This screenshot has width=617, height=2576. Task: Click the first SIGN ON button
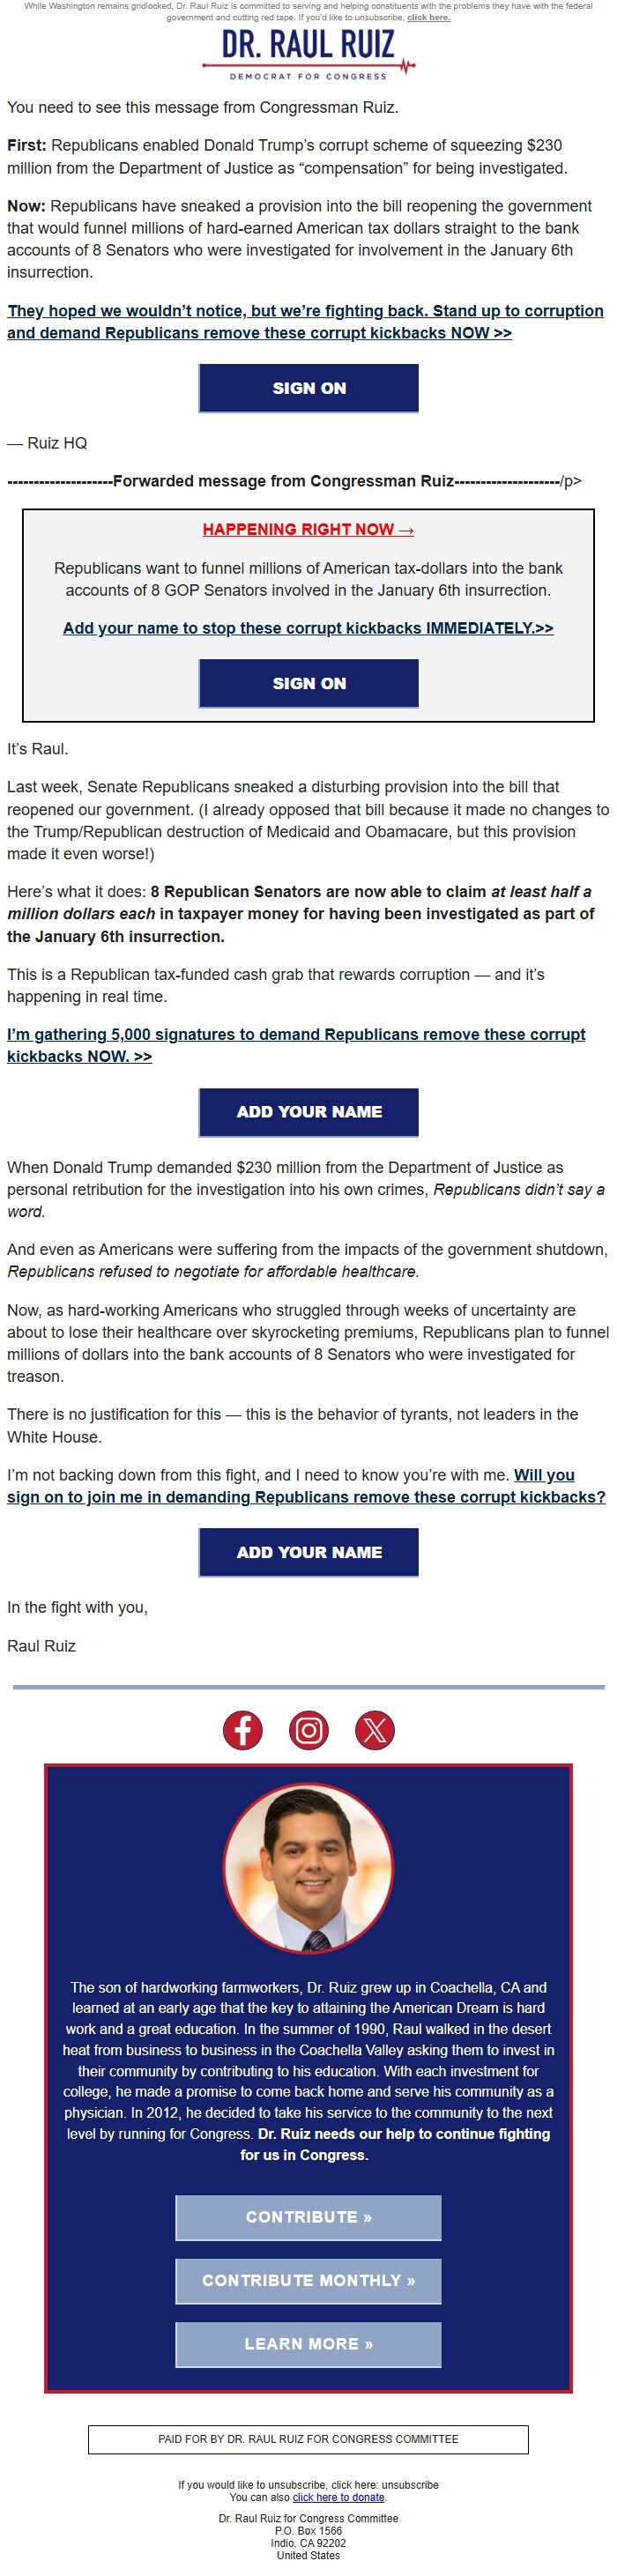coord(307,388)
